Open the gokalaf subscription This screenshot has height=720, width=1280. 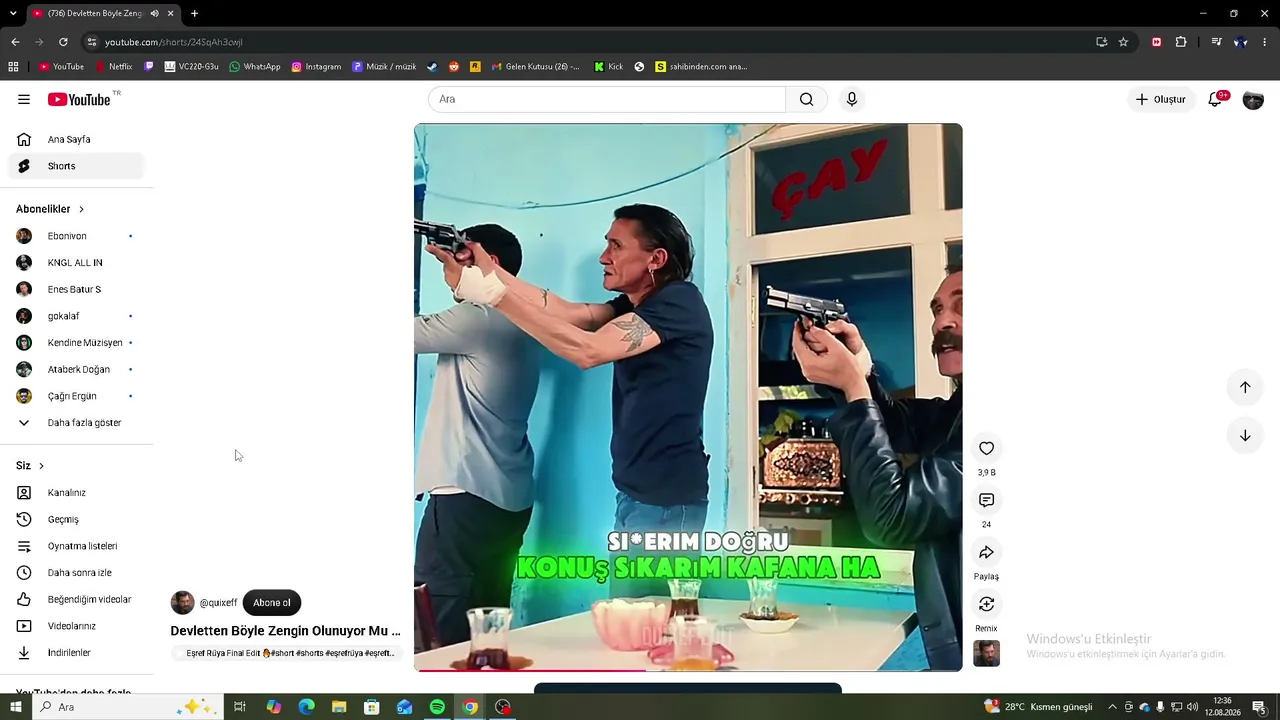point(76,316)
